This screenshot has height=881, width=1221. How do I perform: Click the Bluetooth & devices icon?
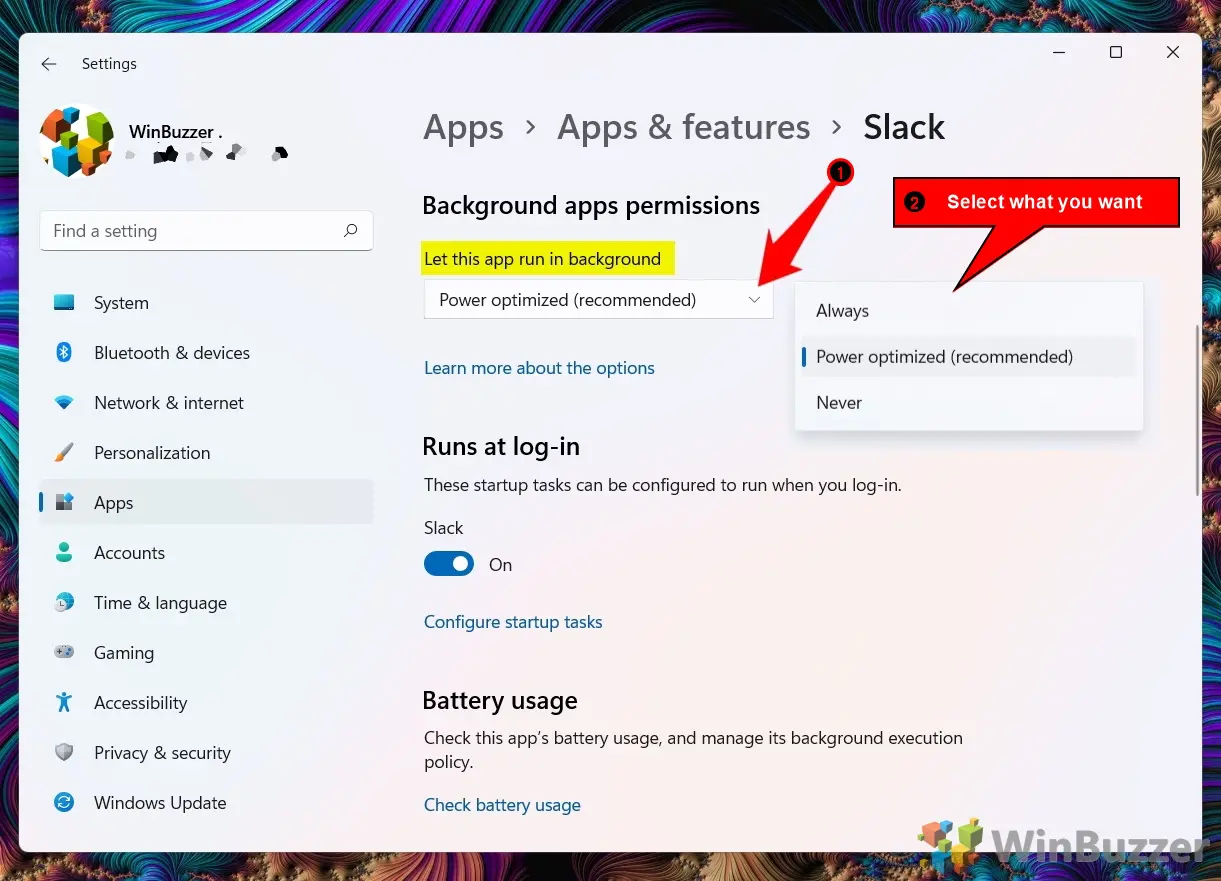point(64,353)
